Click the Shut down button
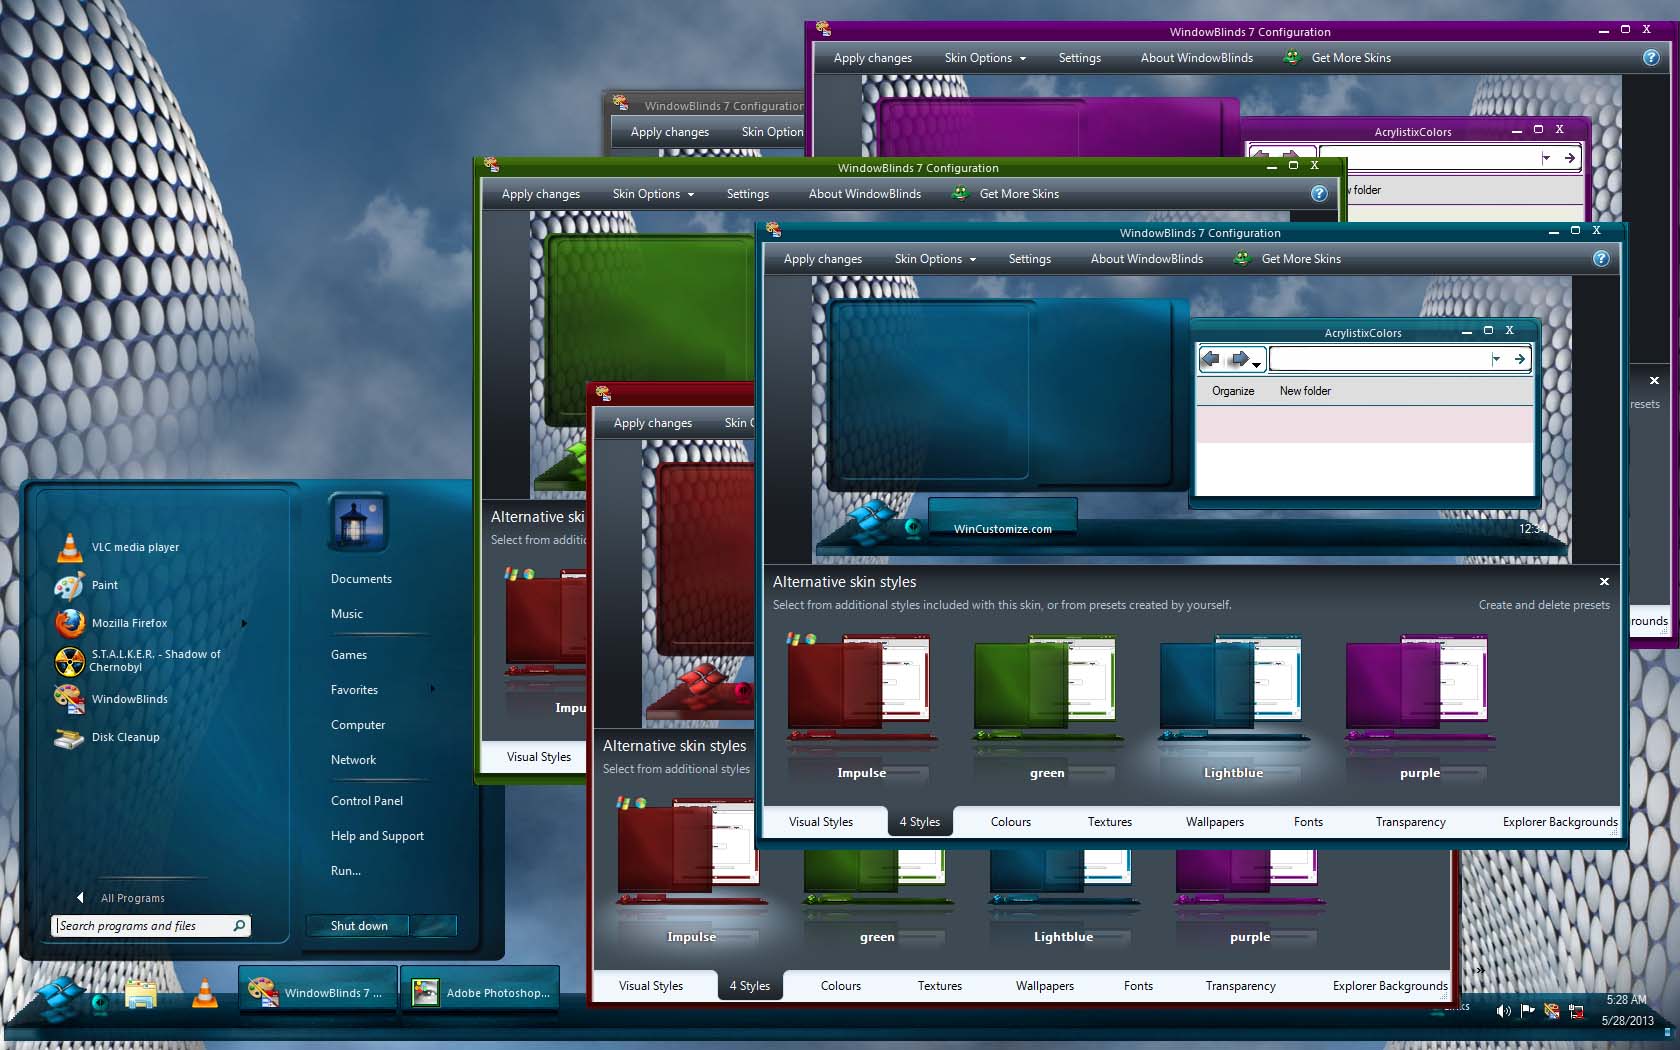This screenshot has height=1050, width=1680. [x=359, y=926]
